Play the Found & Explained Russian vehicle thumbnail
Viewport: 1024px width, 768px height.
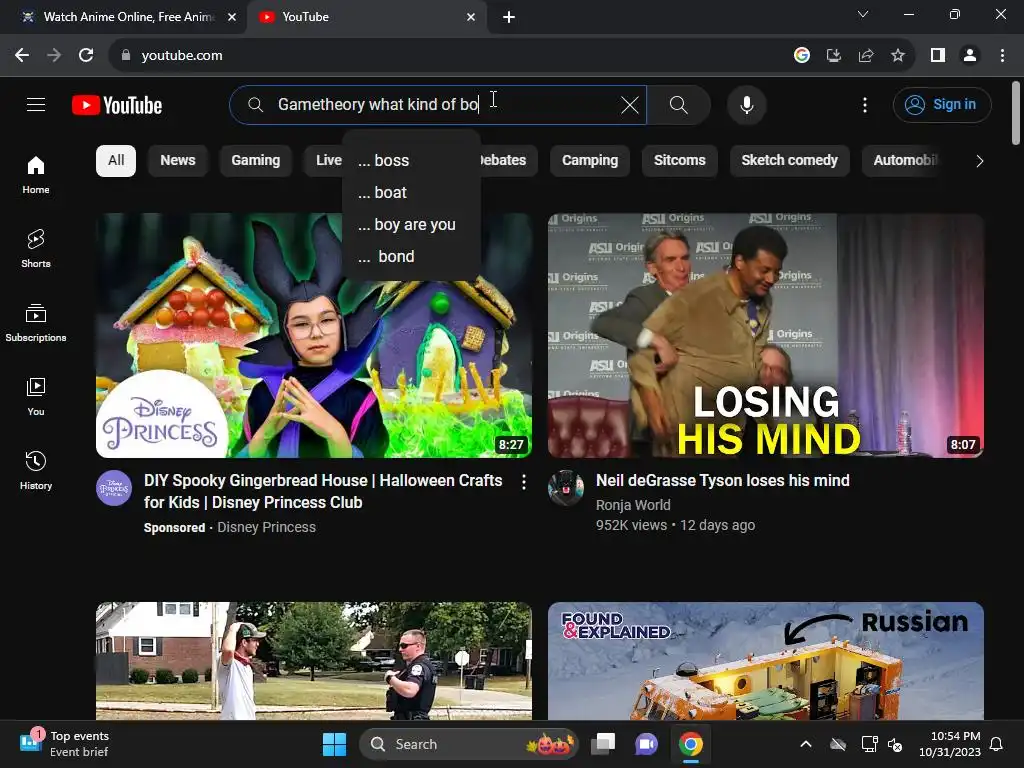765,660
